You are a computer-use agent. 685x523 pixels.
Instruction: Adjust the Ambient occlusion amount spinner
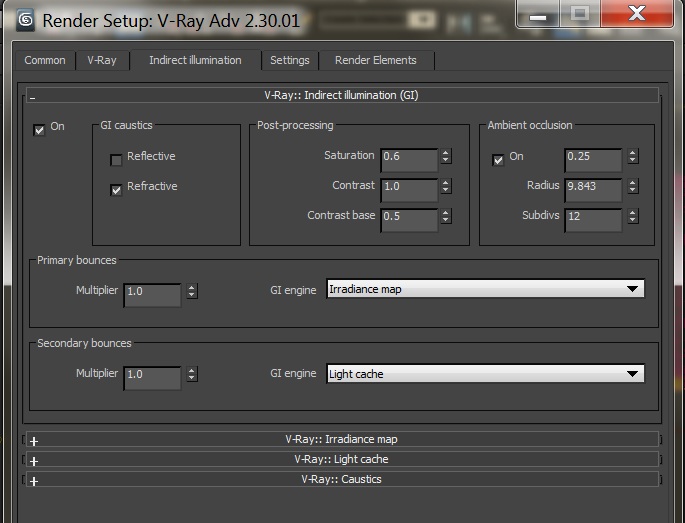(x=633, y=156)
